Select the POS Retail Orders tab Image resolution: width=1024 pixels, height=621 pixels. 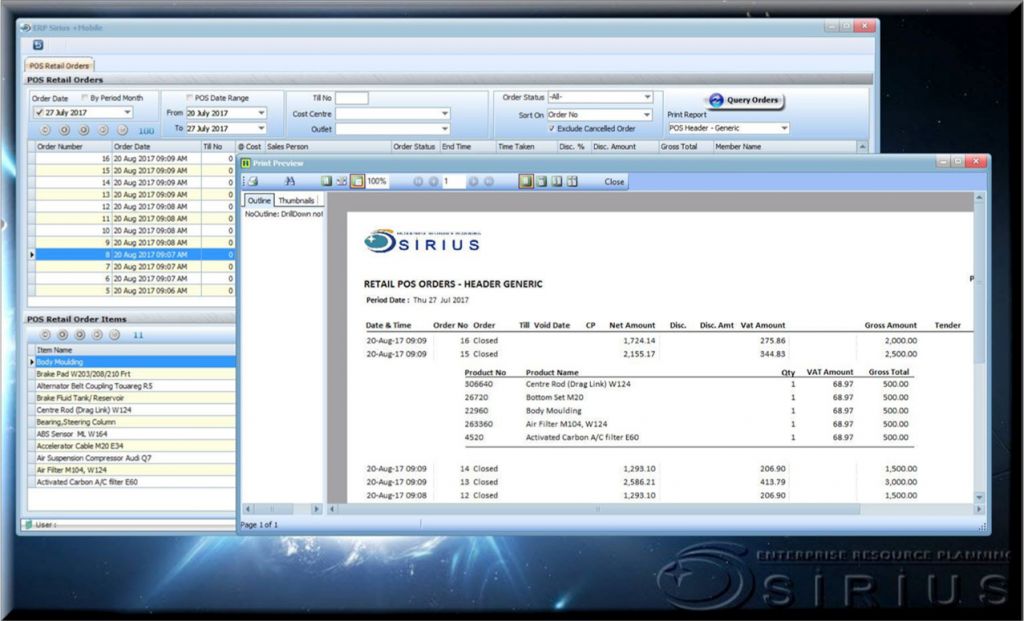(x=59, y=65)
